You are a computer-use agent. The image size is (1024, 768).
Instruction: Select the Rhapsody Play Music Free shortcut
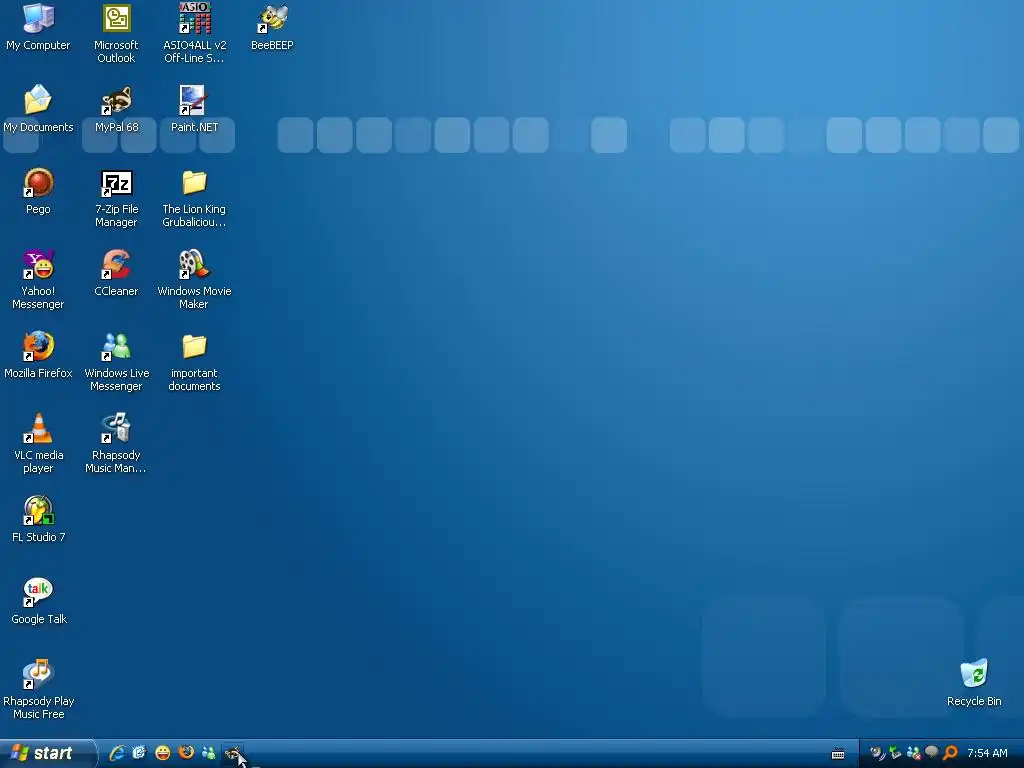(38, 690)
